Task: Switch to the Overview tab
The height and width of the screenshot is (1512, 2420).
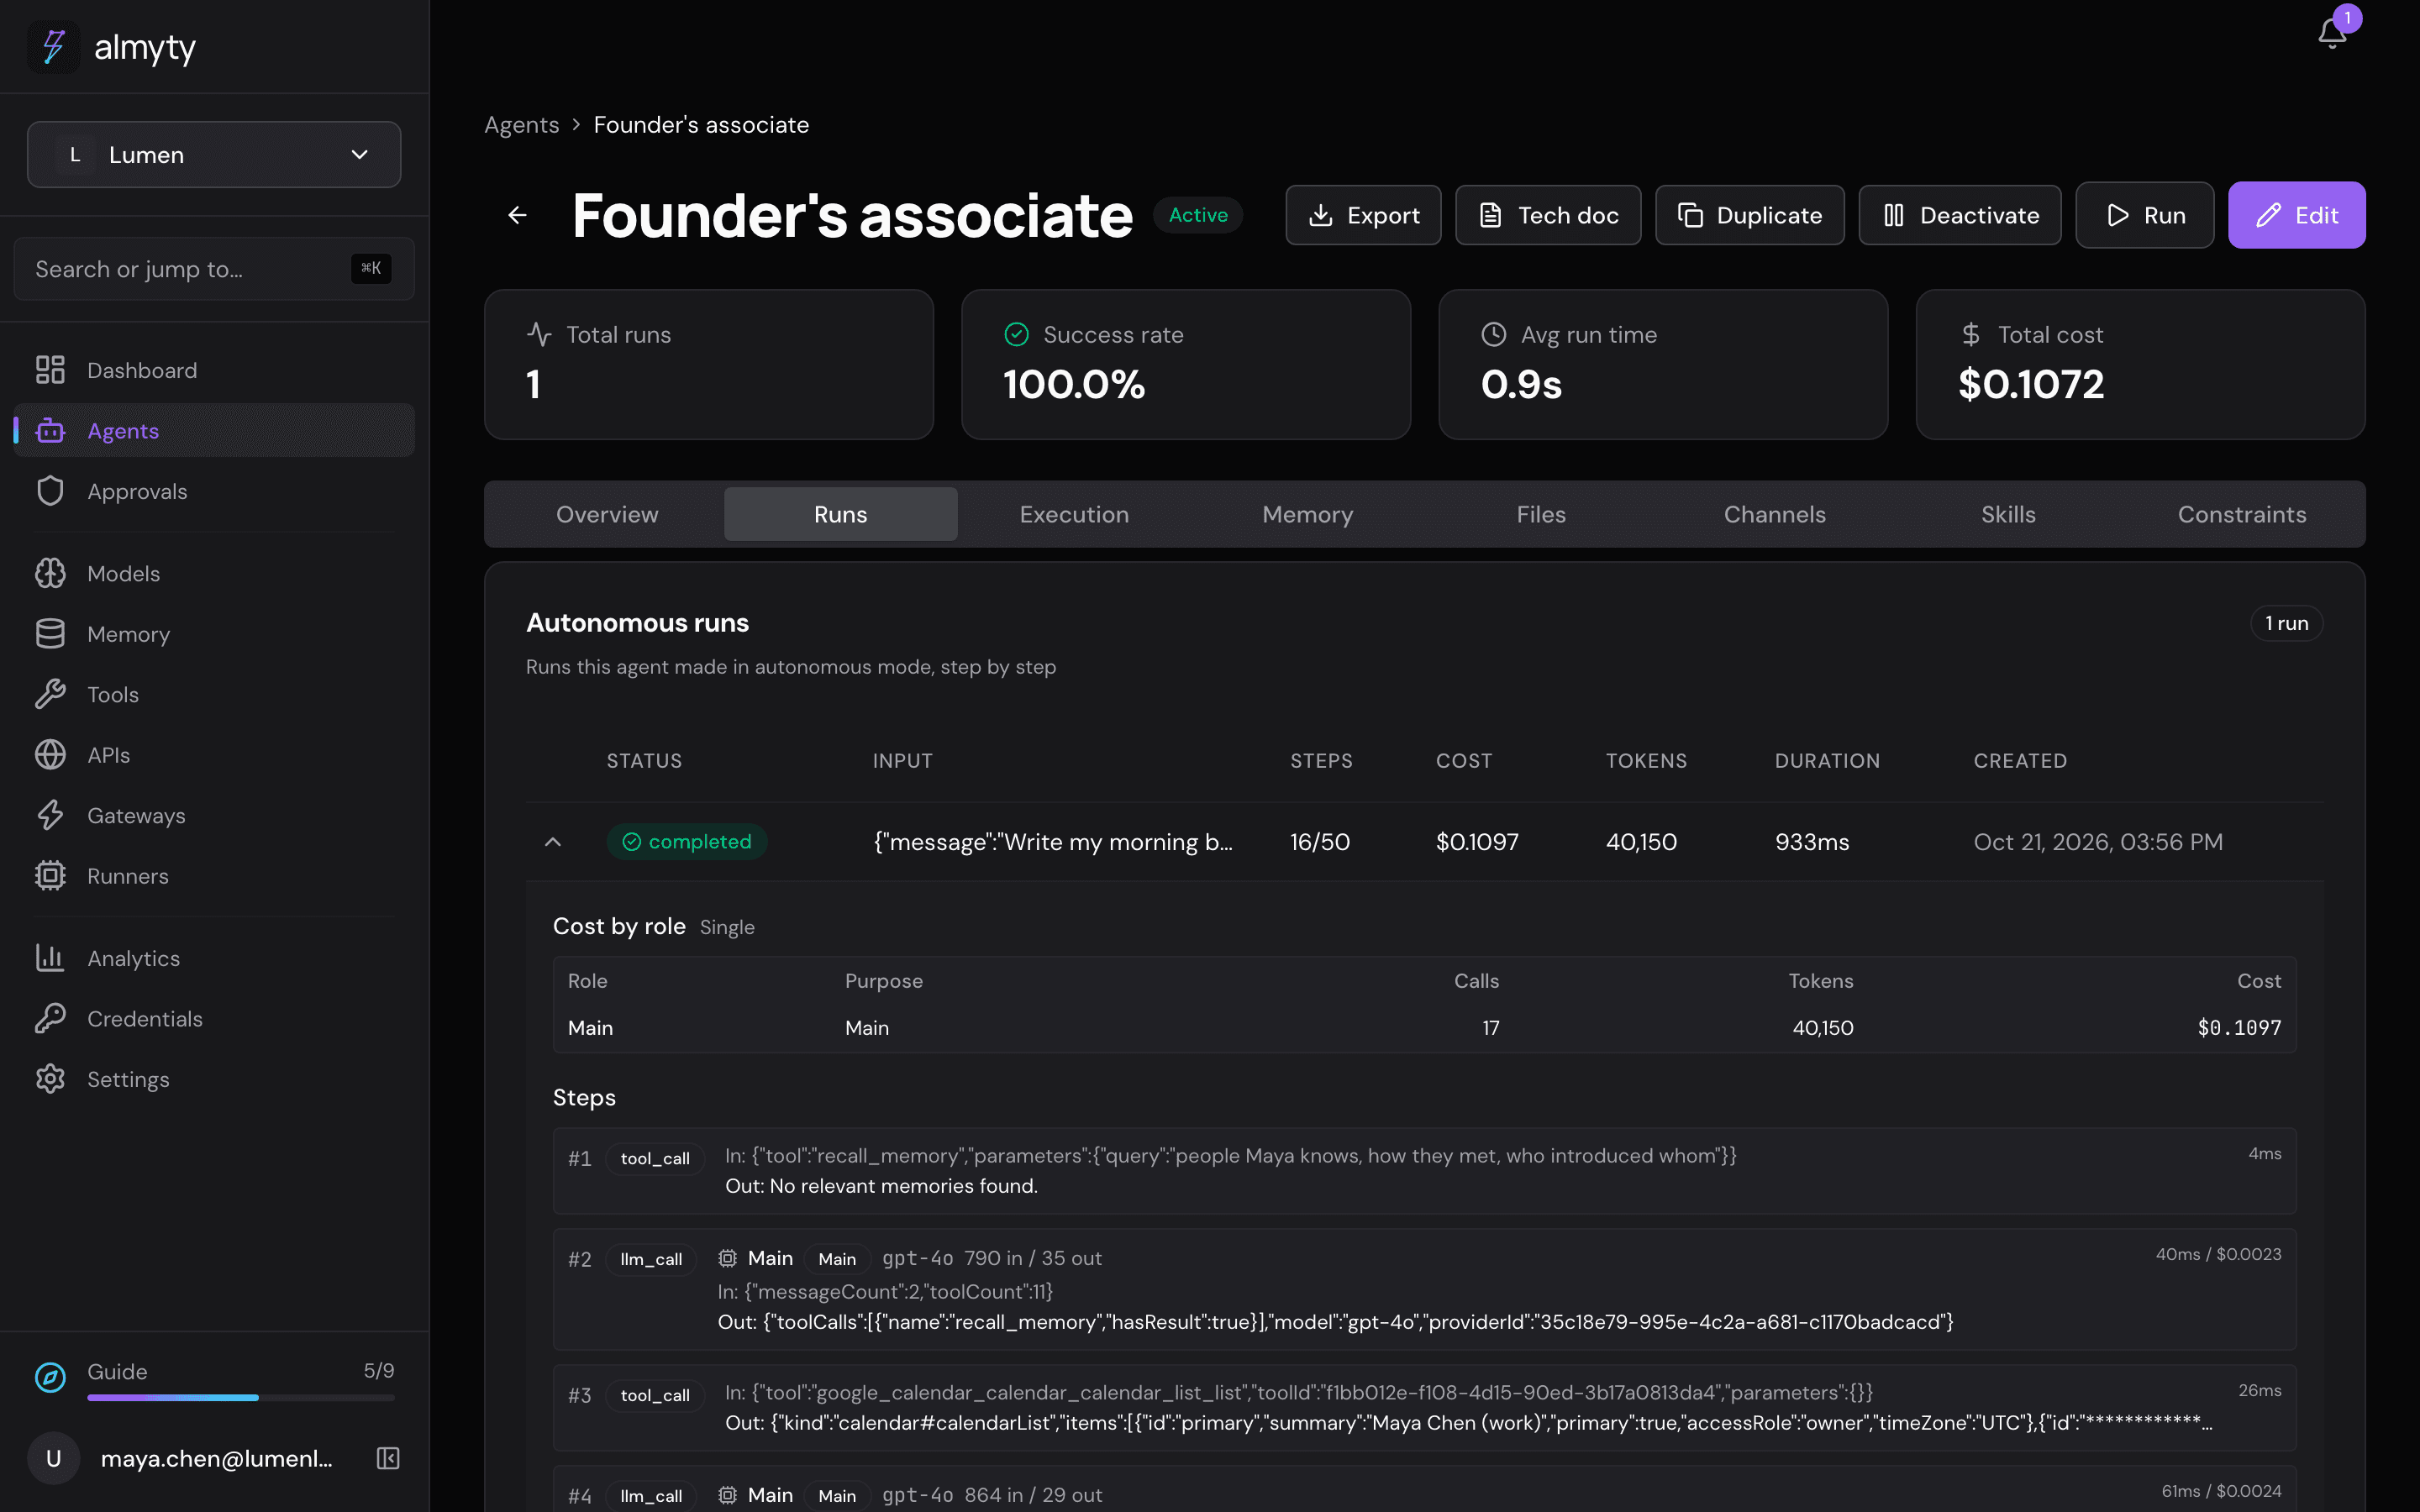Action: [x=607, y=514]
